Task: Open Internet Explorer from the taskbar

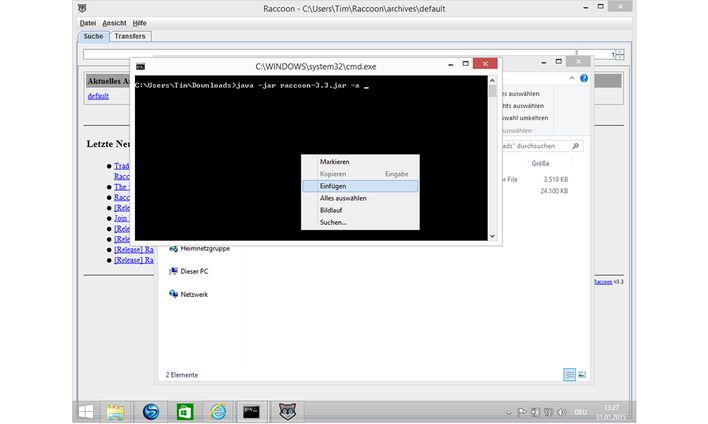Action: (218, 412)
